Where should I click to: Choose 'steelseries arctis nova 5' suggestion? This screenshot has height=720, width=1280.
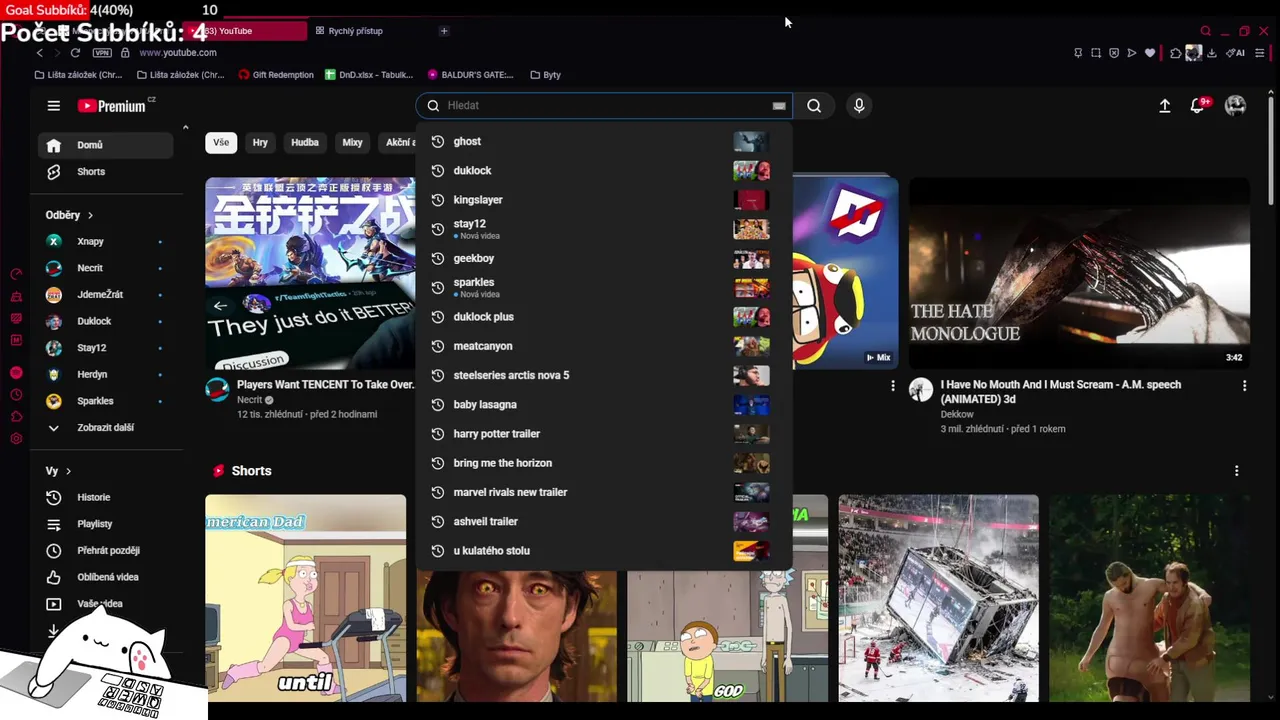[x=604, y=375]
